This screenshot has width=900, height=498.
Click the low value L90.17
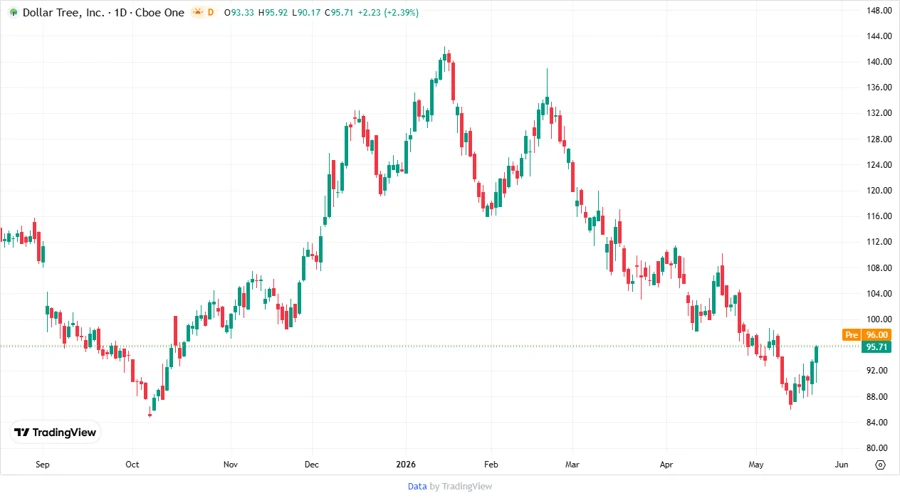(306, 13)
